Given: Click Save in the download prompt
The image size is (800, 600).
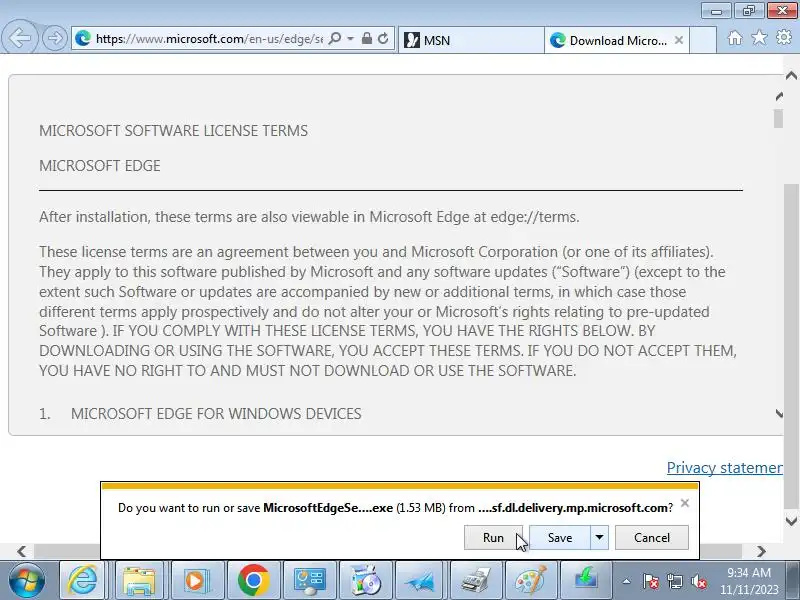Looking at the screenshot, I should pyautogui.click(x=560, y=538).
